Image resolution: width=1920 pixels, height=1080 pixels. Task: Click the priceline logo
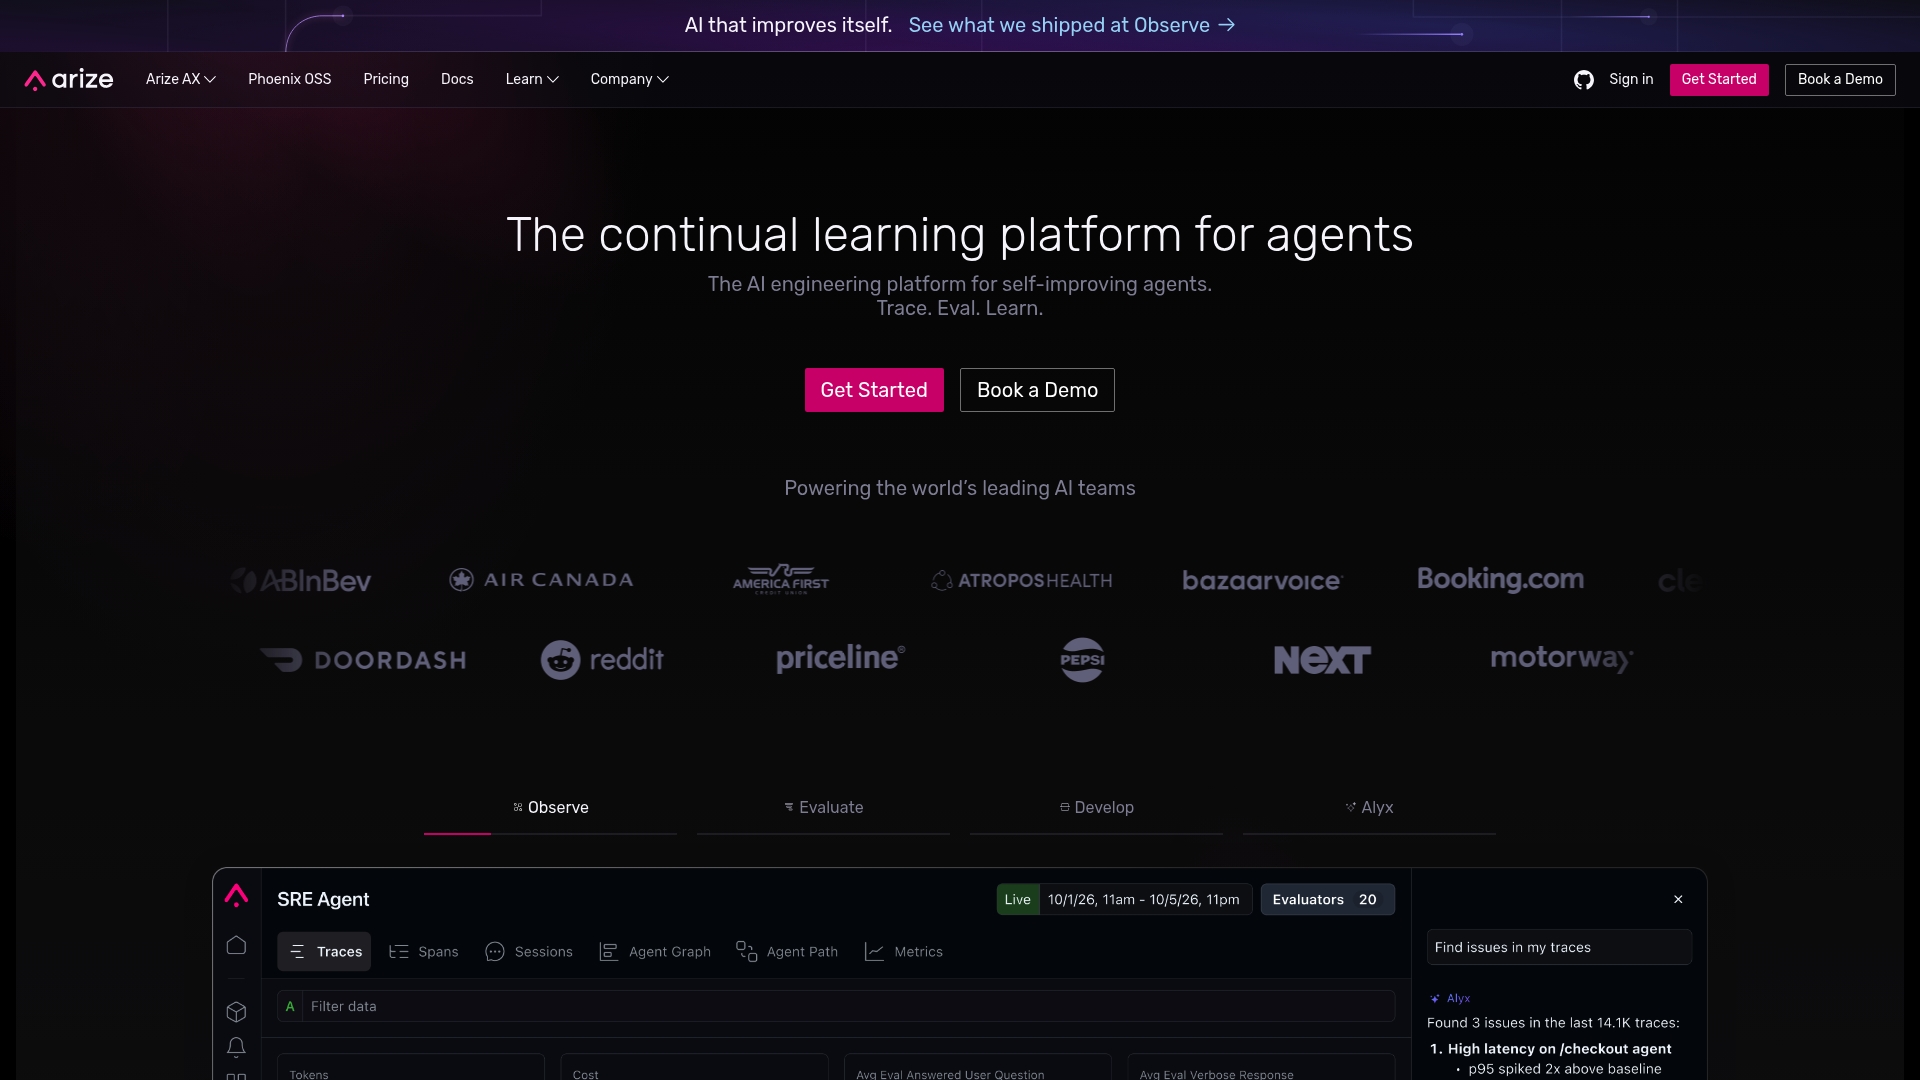coord(841,658)
